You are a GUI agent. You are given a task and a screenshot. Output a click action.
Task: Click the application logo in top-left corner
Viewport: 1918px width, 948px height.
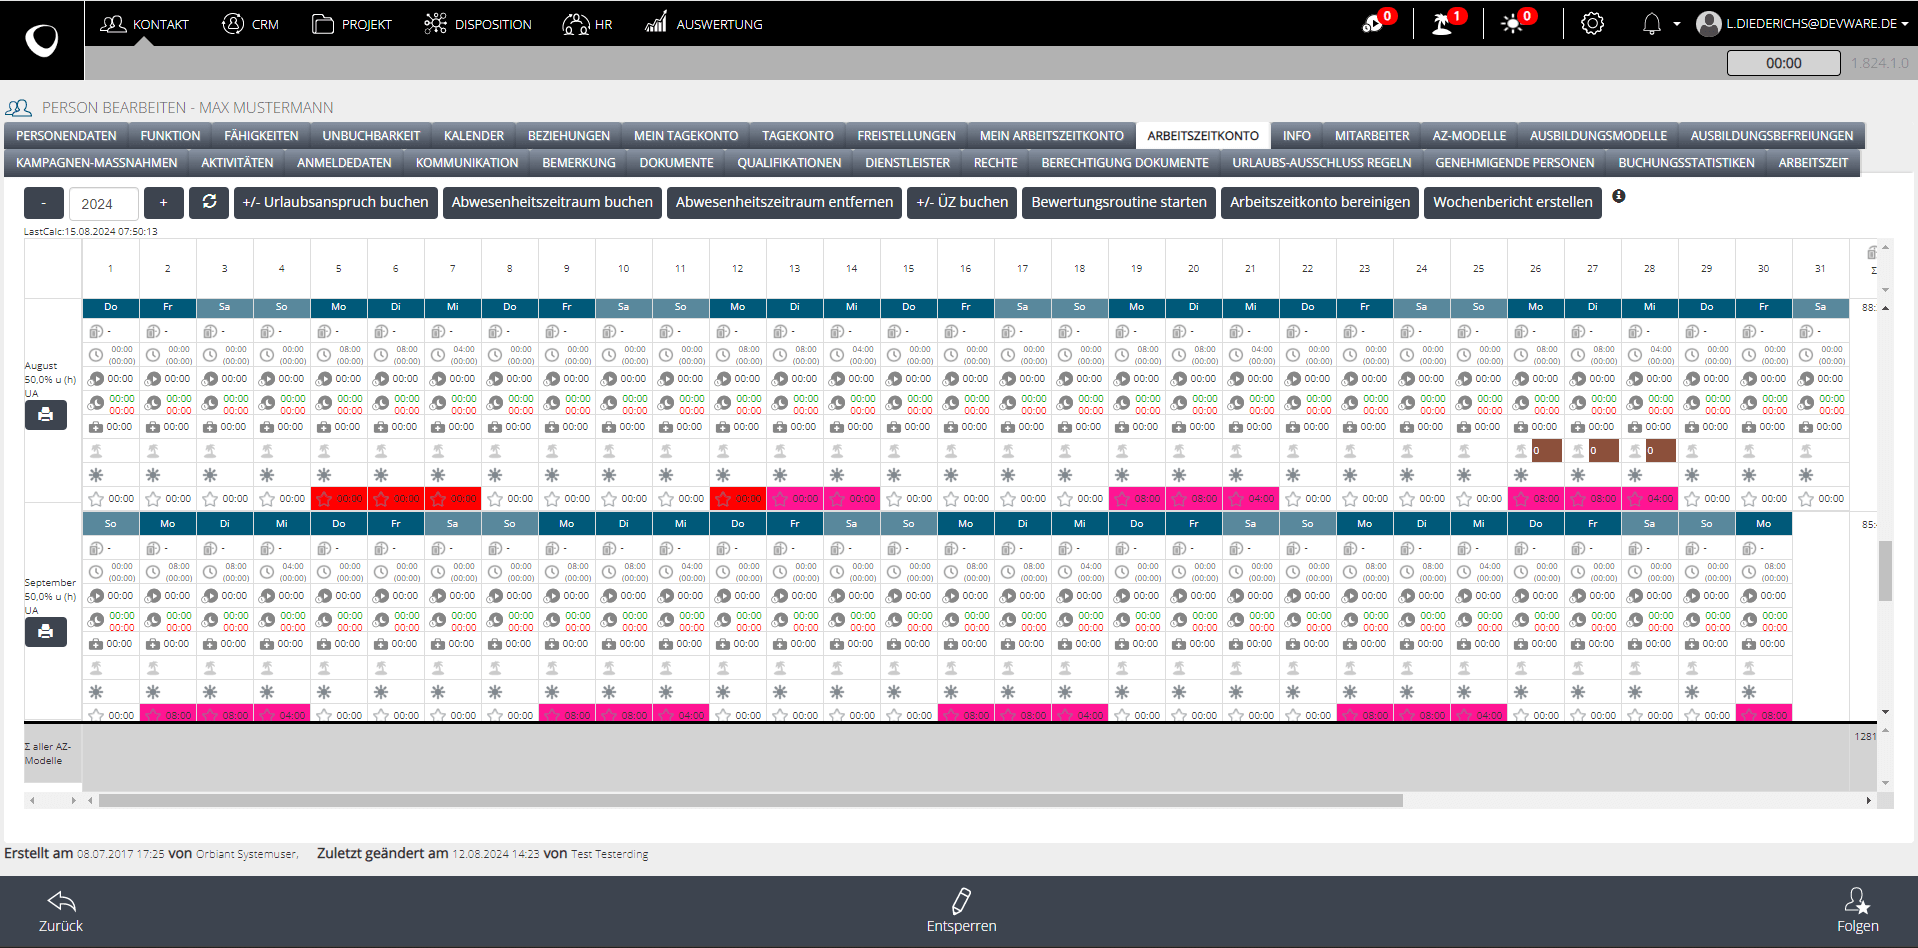click(42, 40)
